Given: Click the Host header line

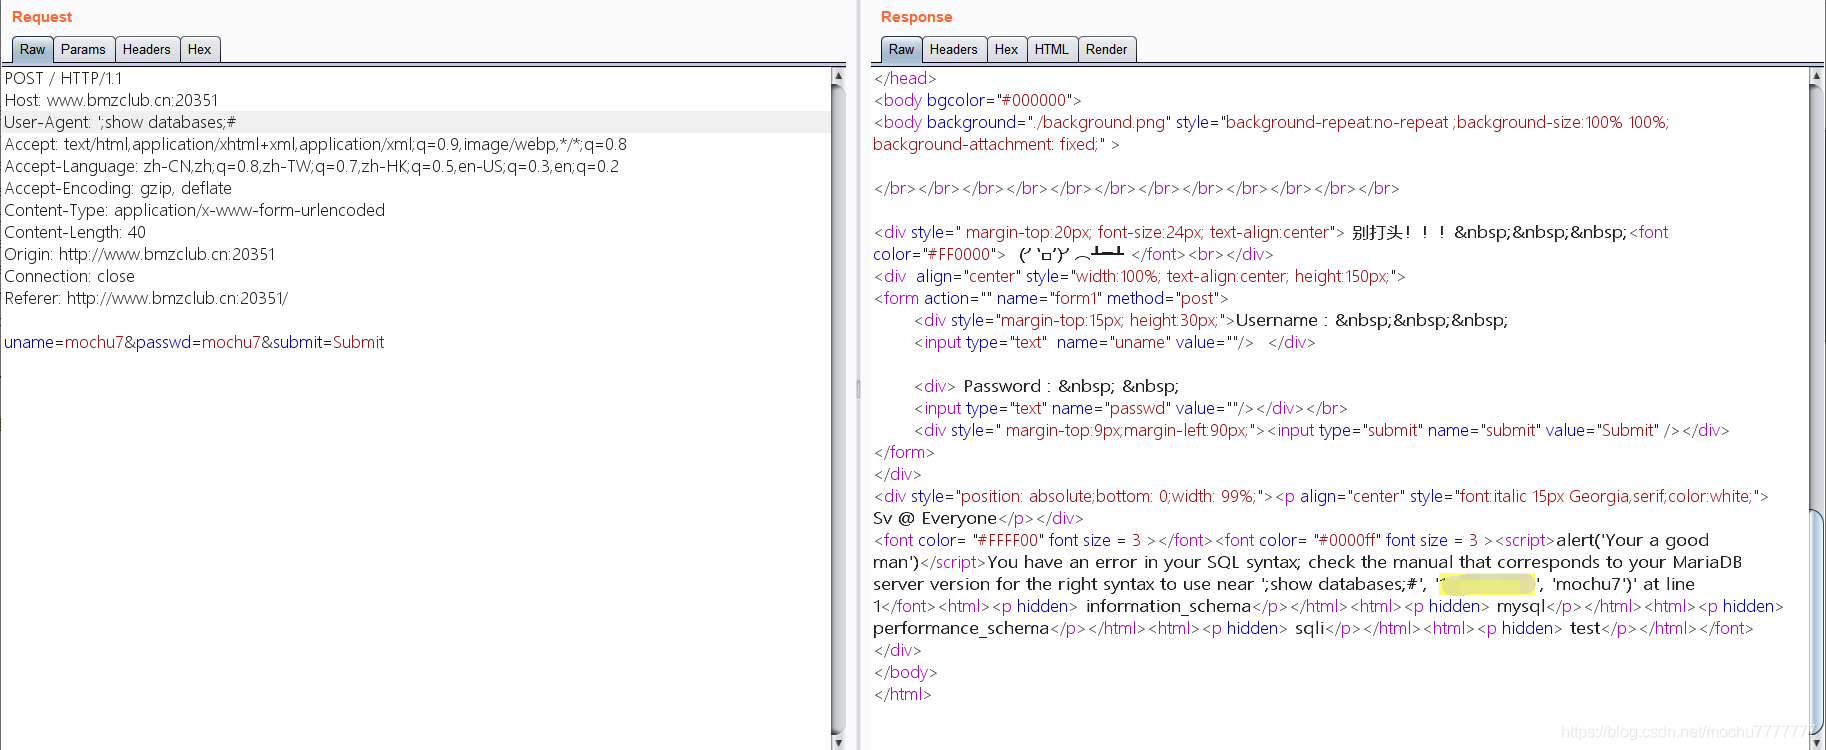Looking at the screenshot, I should (x=111, y=100).
